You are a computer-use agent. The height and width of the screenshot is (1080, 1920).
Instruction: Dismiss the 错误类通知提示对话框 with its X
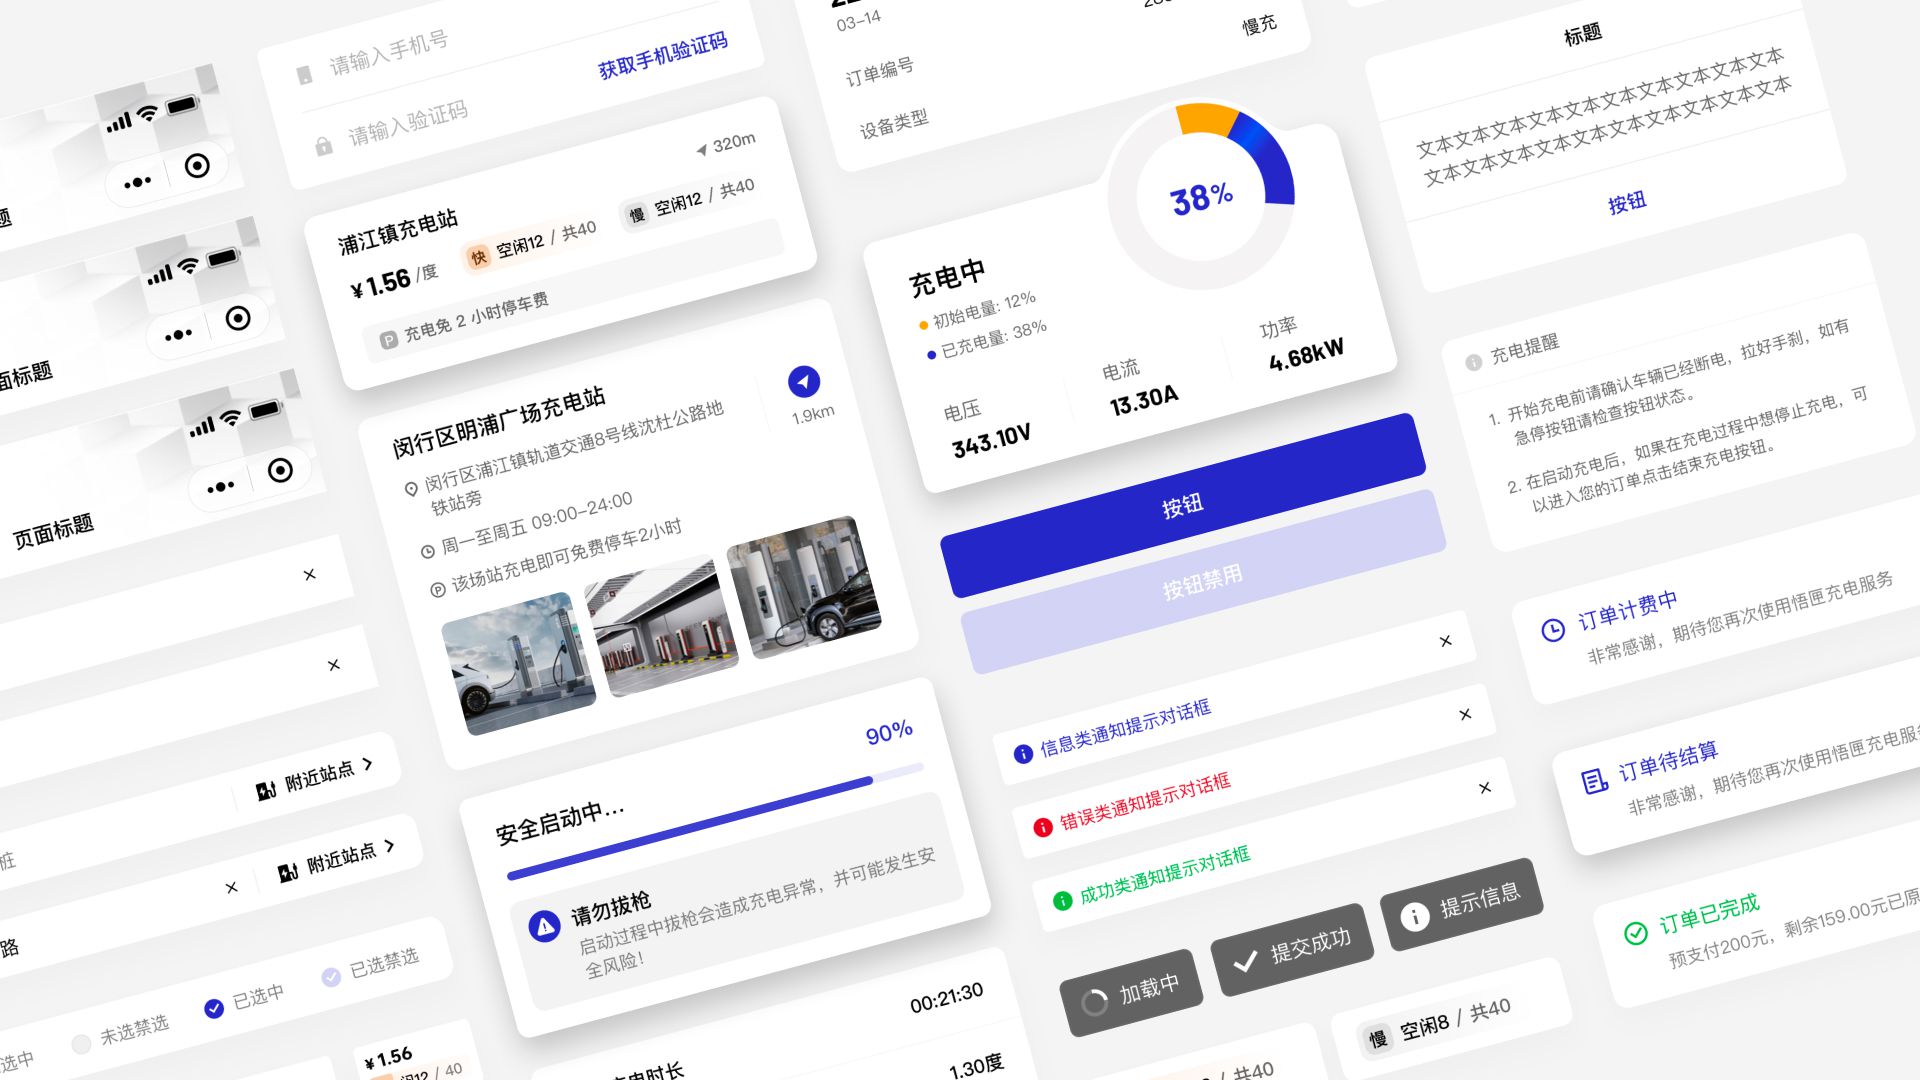click(x=1465, y=714)
